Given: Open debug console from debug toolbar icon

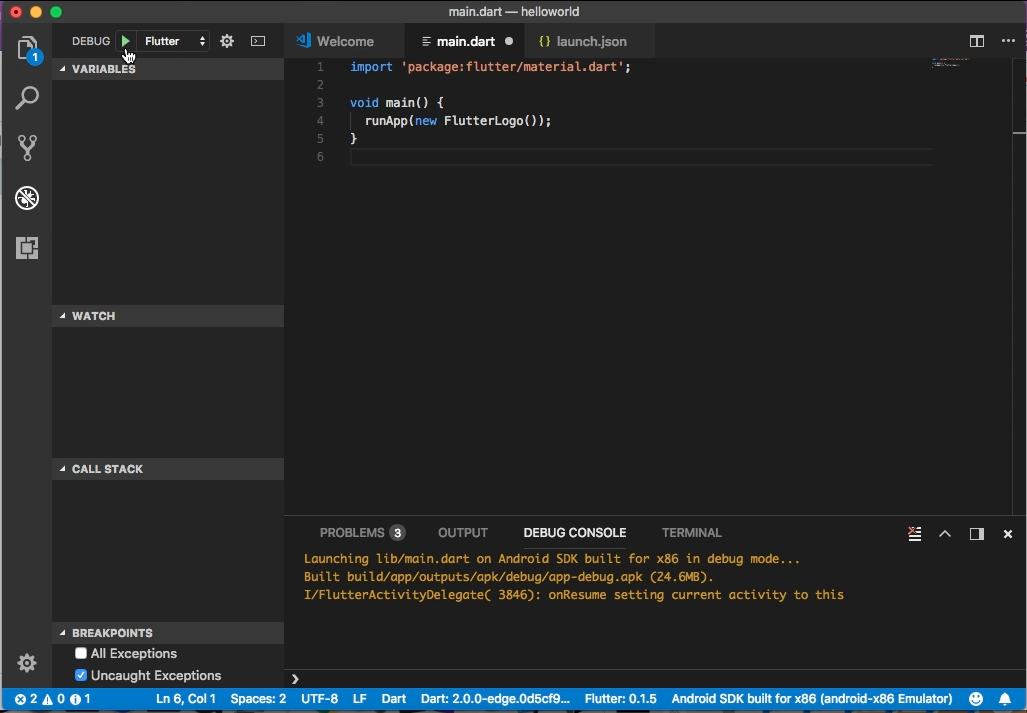Looking at the screenshot, I should 258,41.
